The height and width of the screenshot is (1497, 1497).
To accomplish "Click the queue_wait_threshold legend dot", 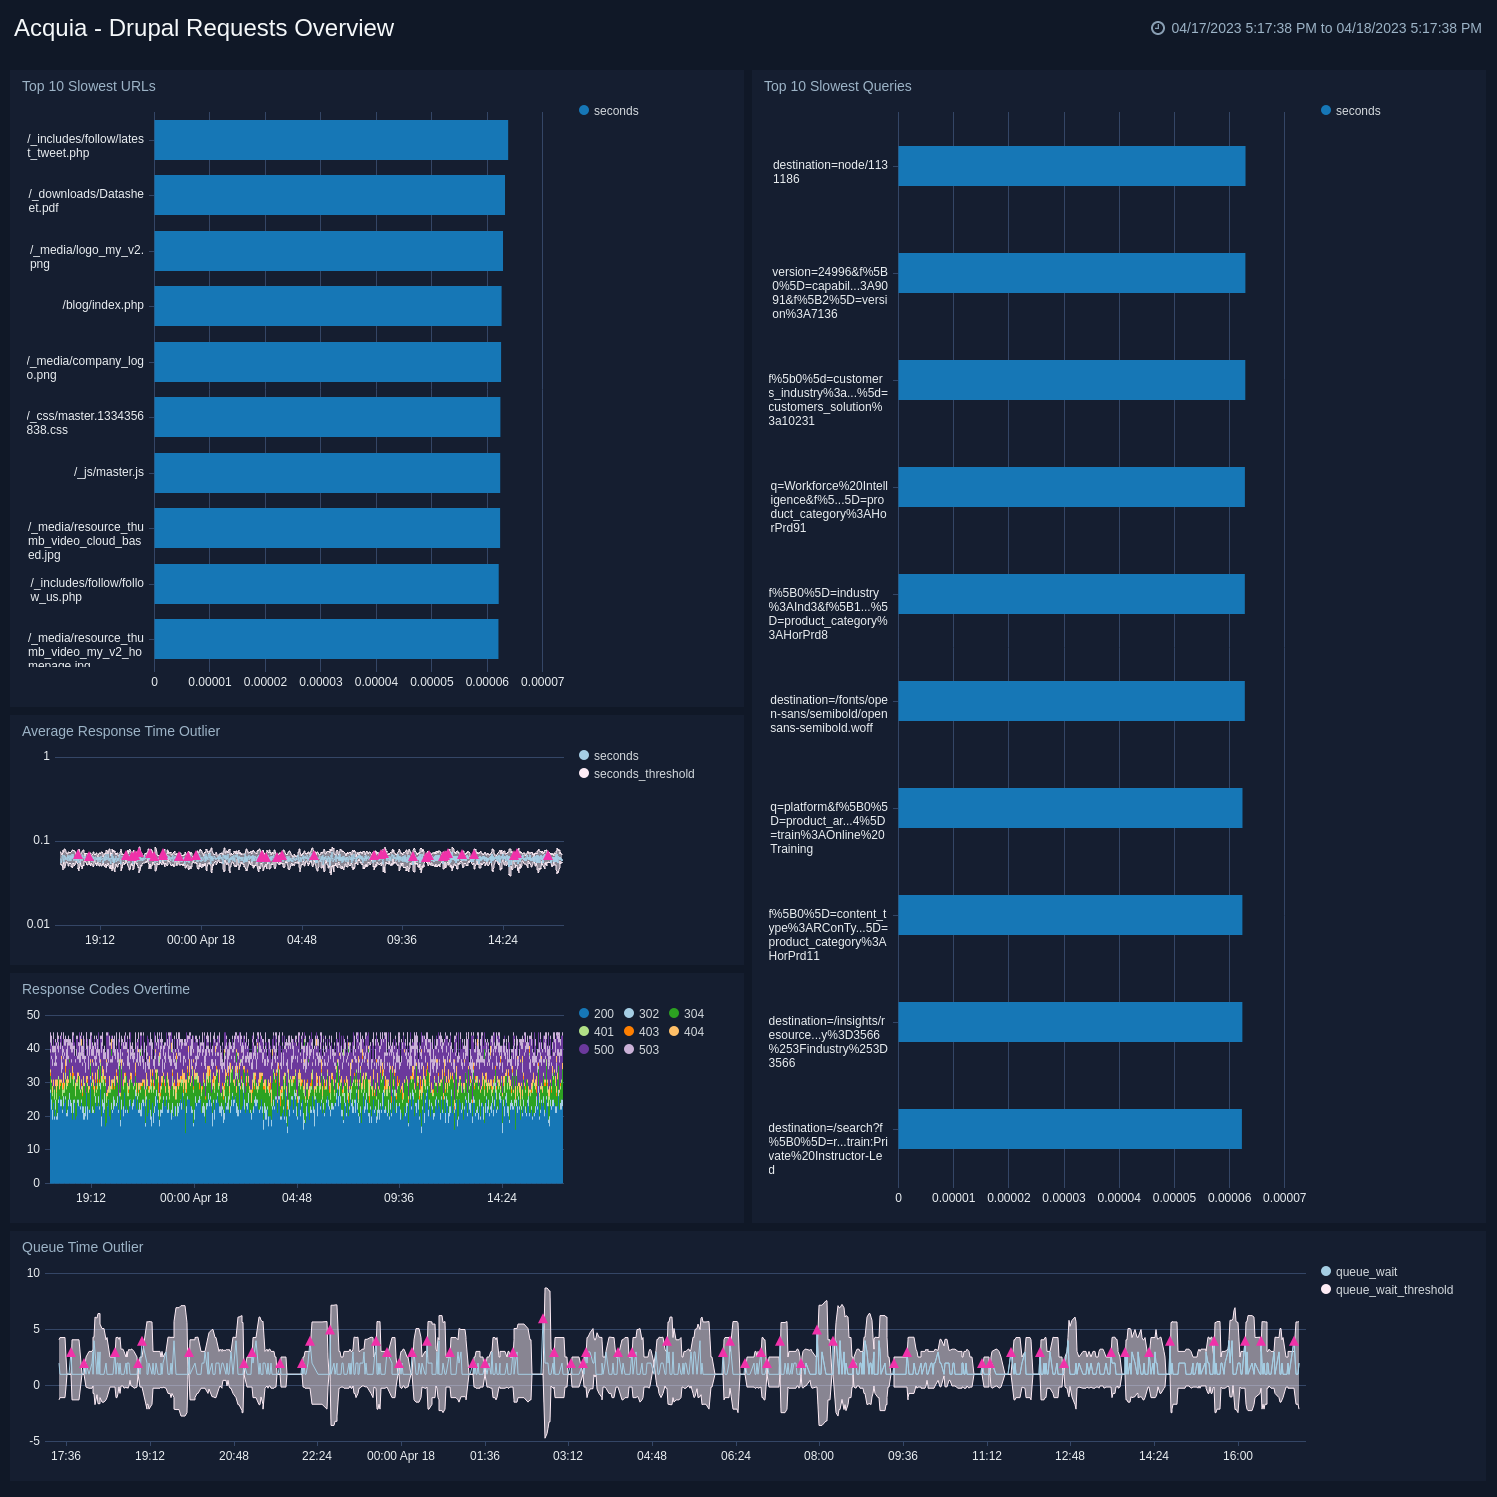I will 1326,1289.
